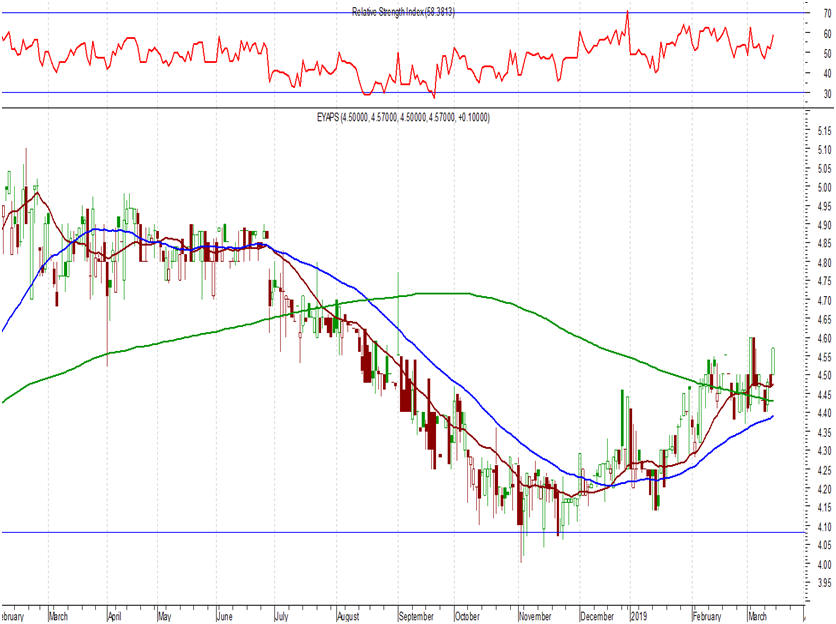
Task: Select the July month axis label
Action: 281,616
